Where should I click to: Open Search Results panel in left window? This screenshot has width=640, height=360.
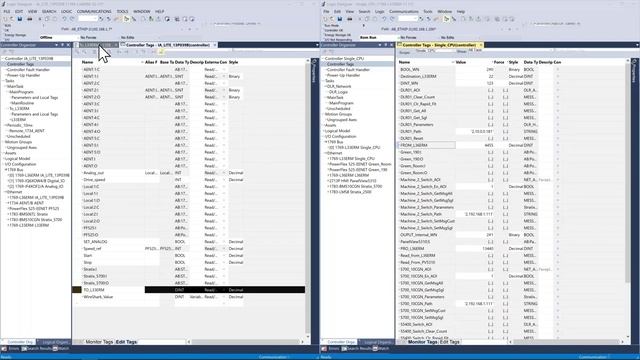click(x=36, y=349)
